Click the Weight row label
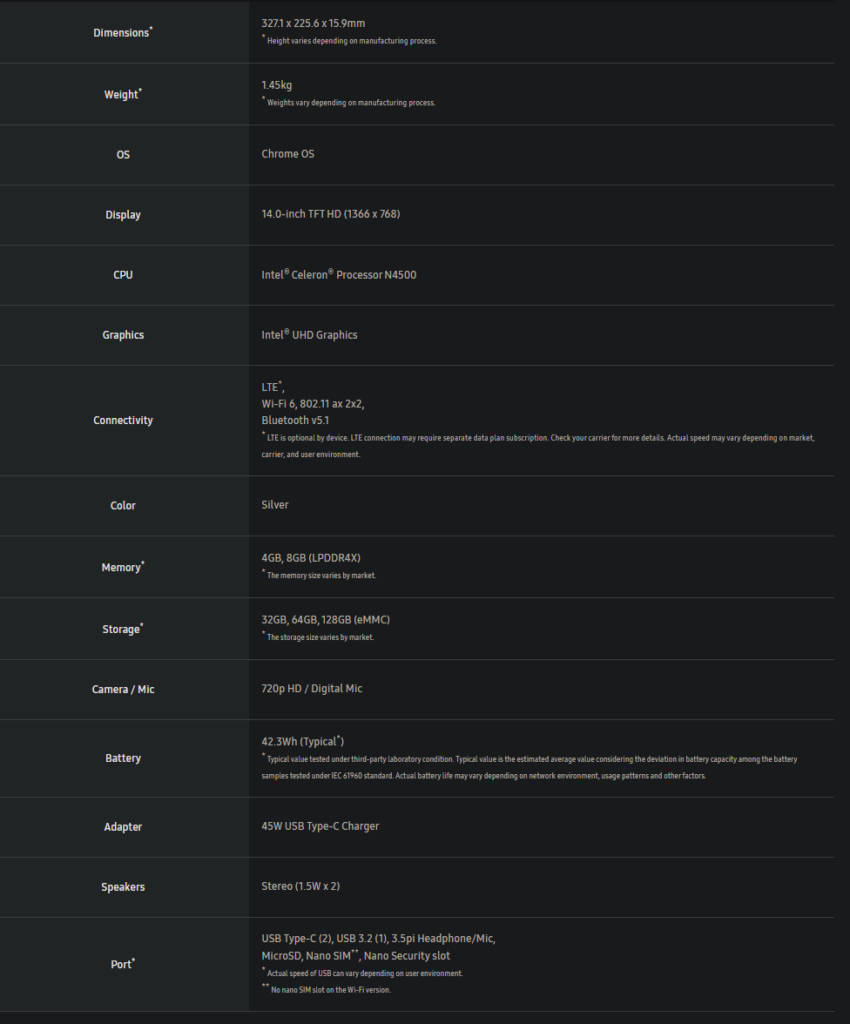The image size is (850, 1024). coord(122,95)
